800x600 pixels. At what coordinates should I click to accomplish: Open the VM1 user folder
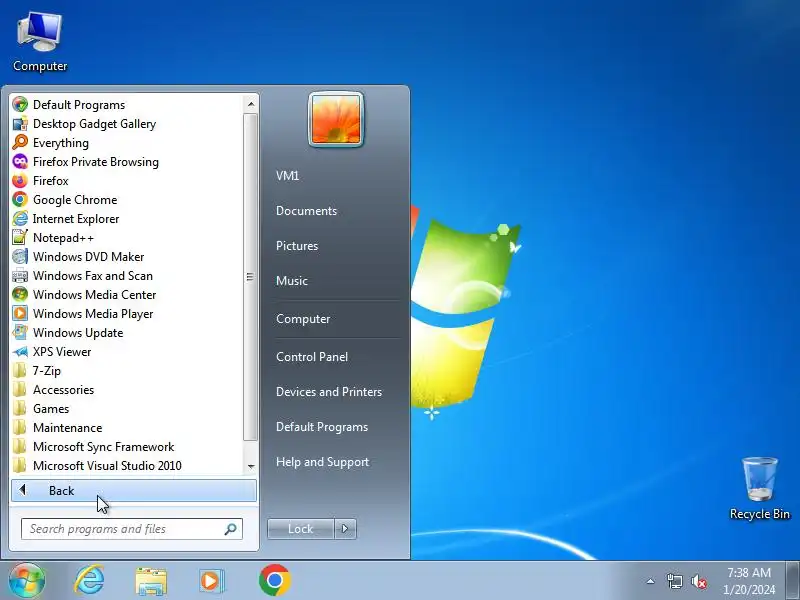tap(287, 176)
